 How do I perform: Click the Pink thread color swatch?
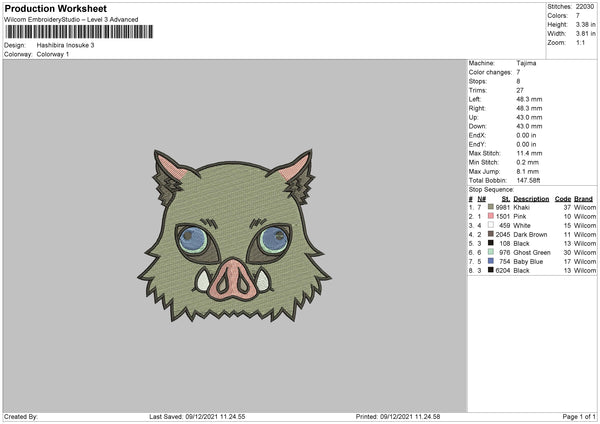(491, 216)
